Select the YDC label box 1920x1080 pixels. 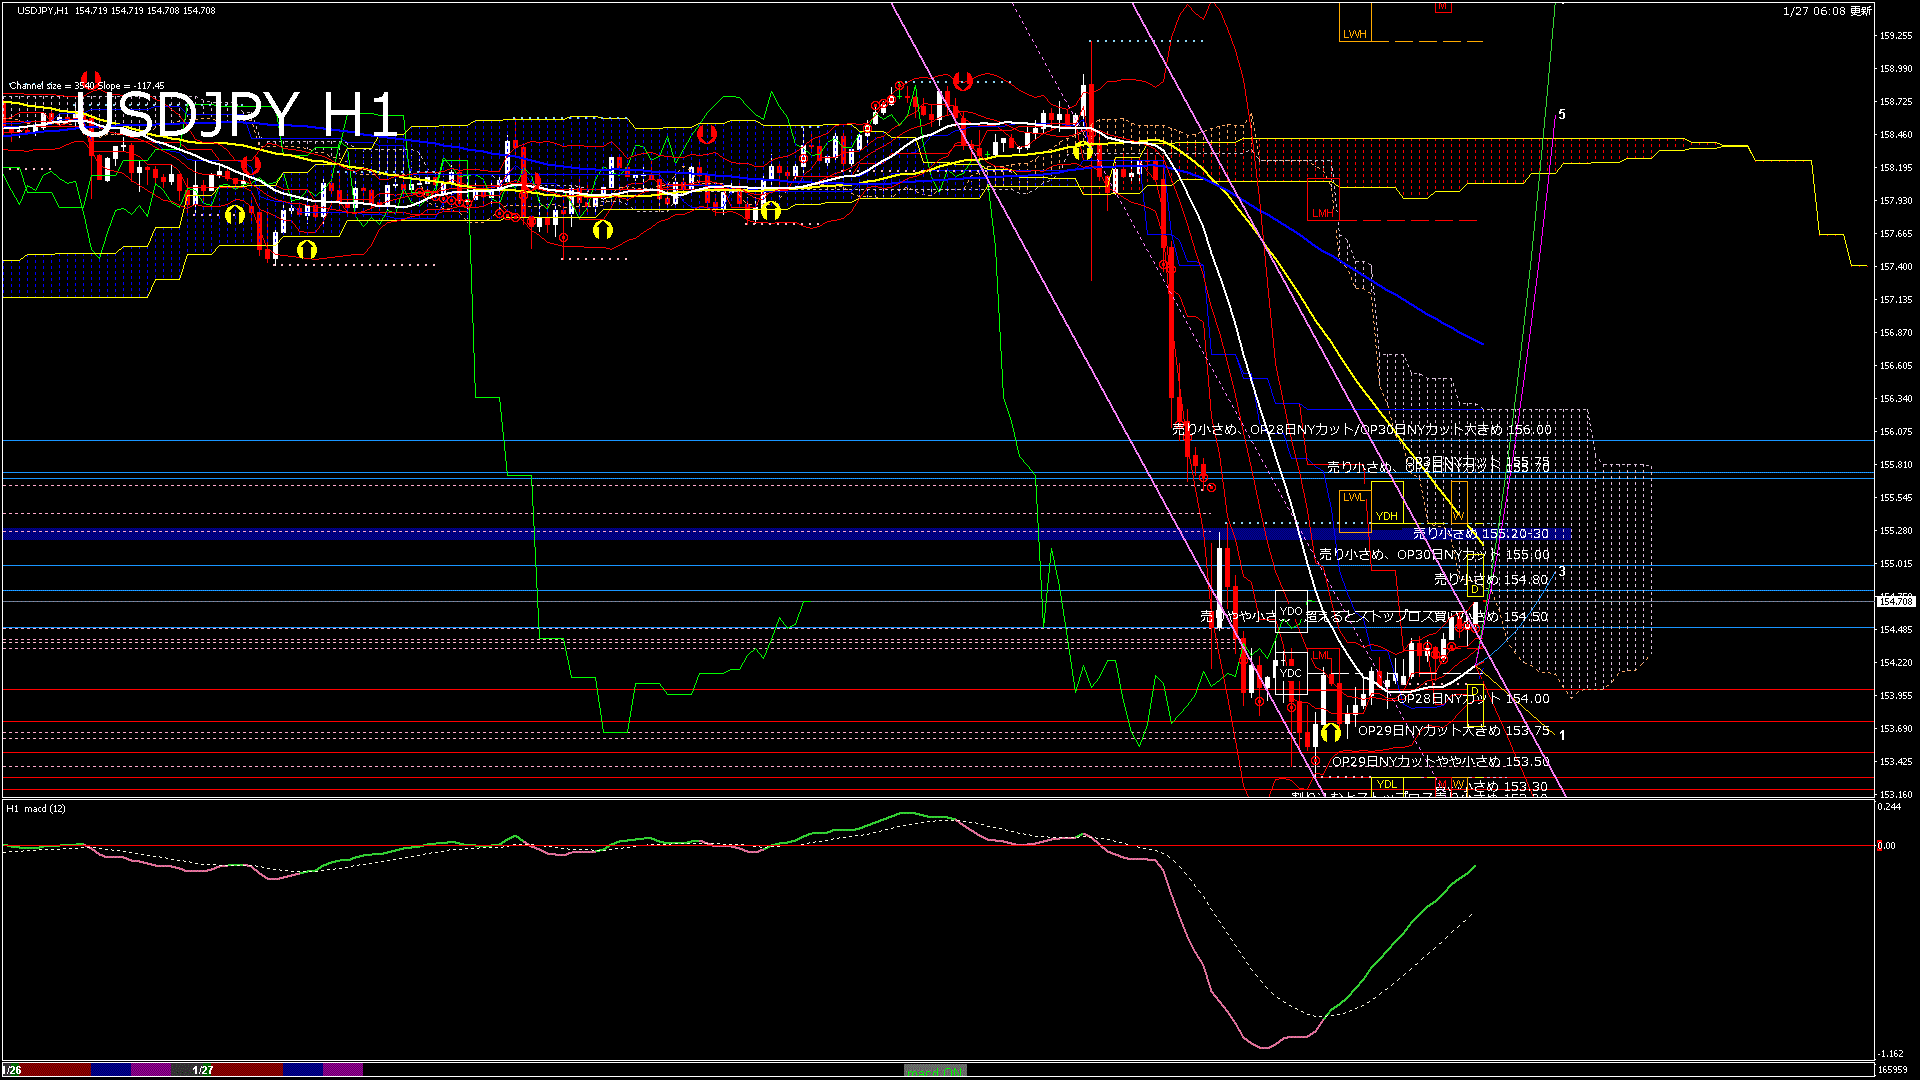(1291, 673)
